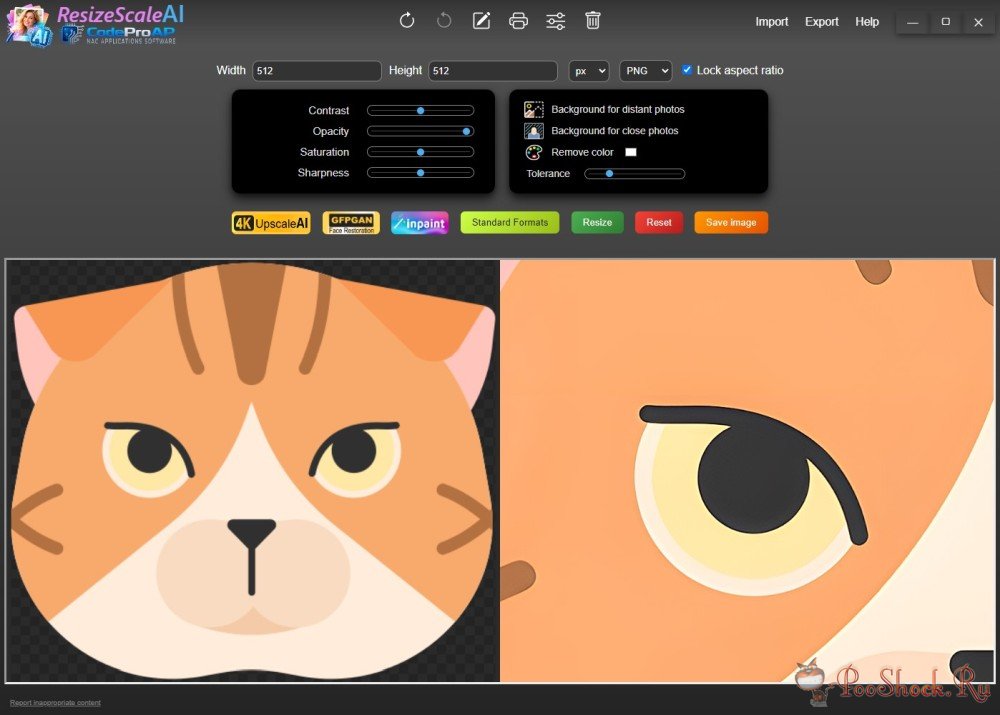Open the Export menu
The image size is (1000, 715).
click(822, 22)
